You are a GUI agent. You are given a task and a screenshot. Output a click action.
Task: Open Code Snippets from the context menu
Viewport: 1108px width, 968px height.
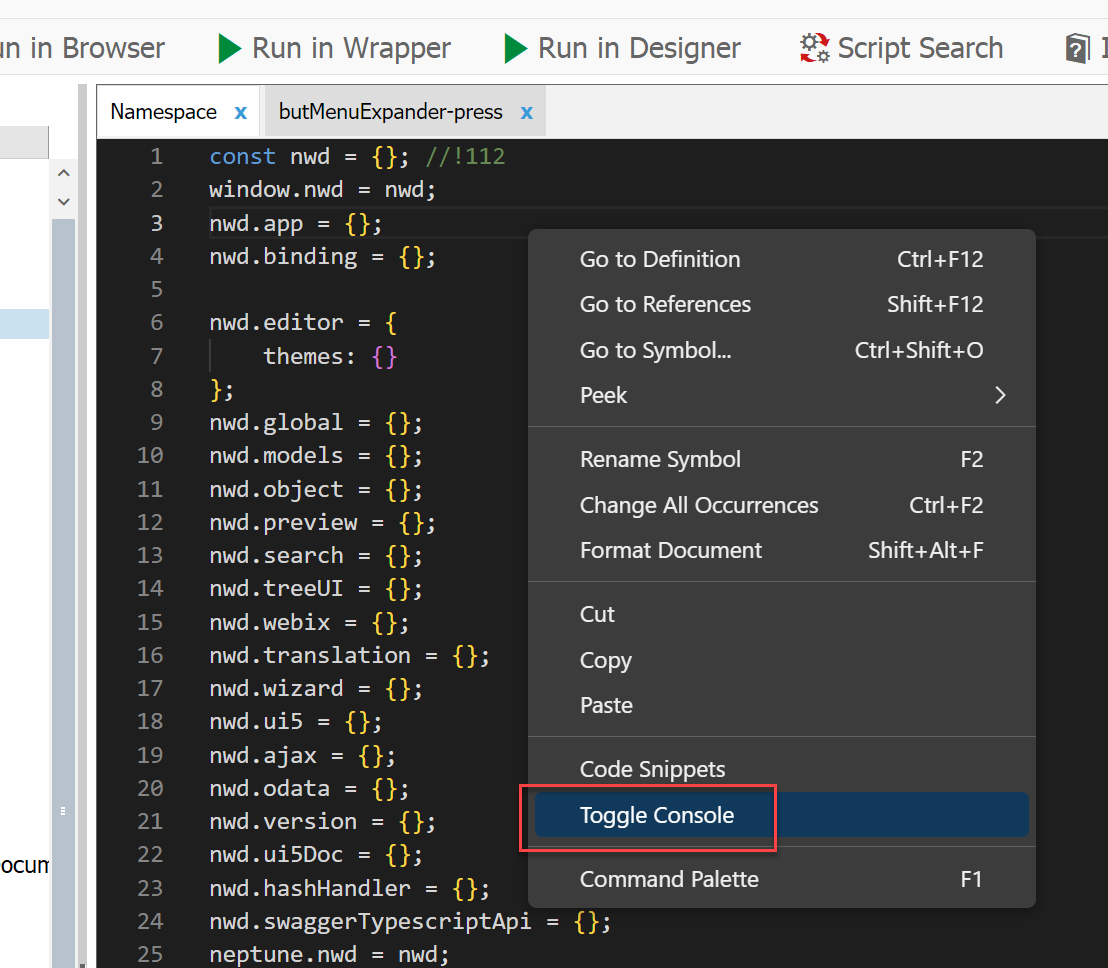(x=782, y=769)
